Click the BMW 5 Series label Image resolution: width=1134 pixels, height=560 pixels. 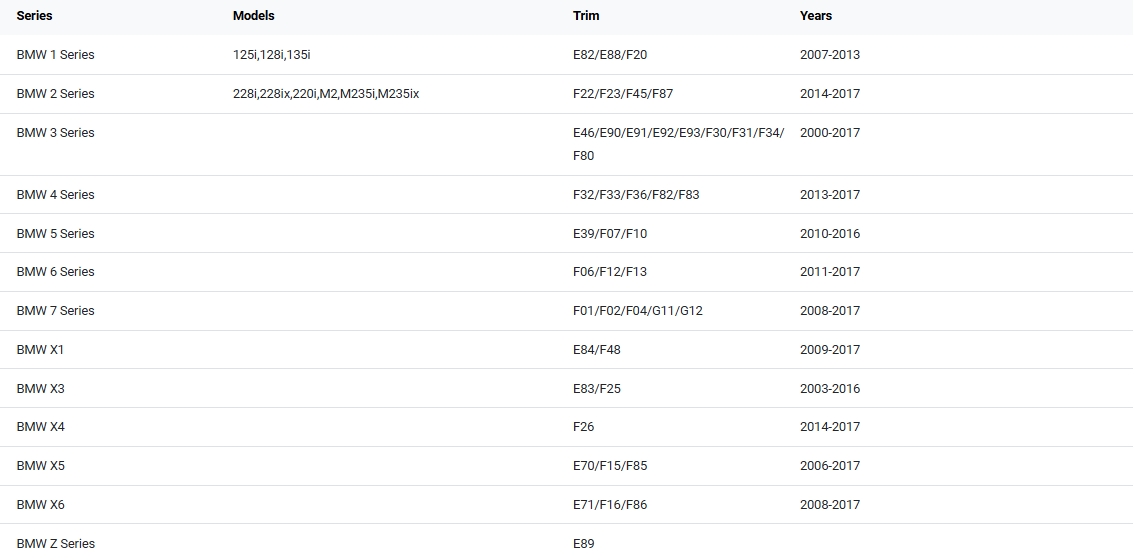coord(55,234)
